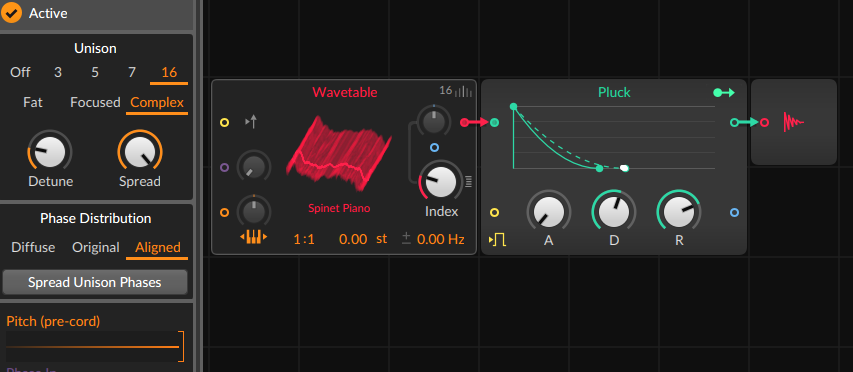Click the Index knob
Screen dimensions: 853x372
point(440,182)
